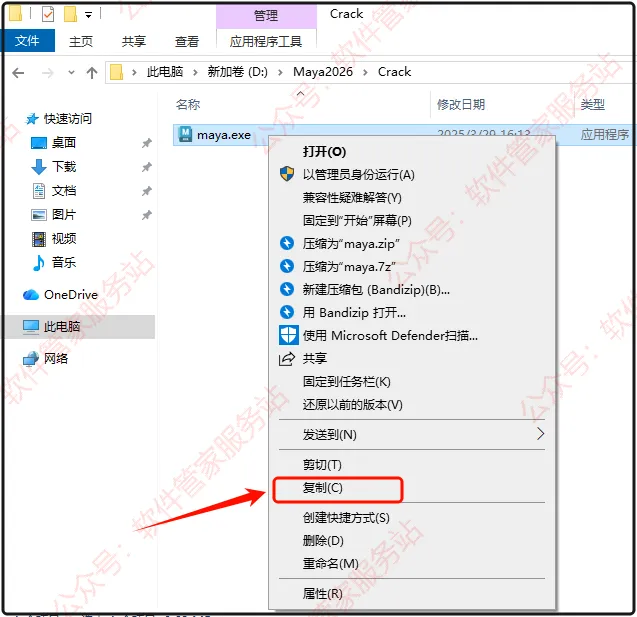Open 快速访问 in the navigation pane
637x617 pixels.
(x=67, y=119)
